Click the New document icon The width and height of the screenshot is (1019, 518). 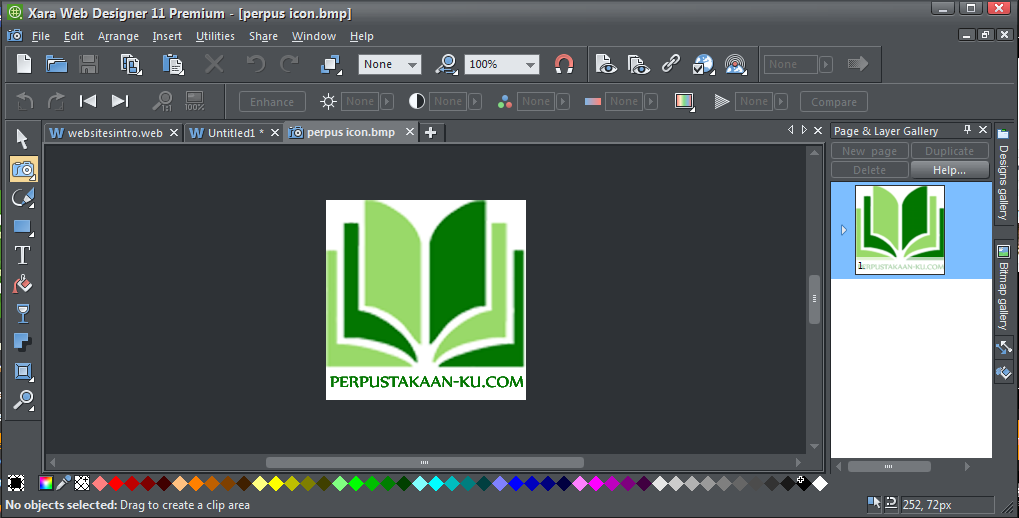click(x=24, y=64)
